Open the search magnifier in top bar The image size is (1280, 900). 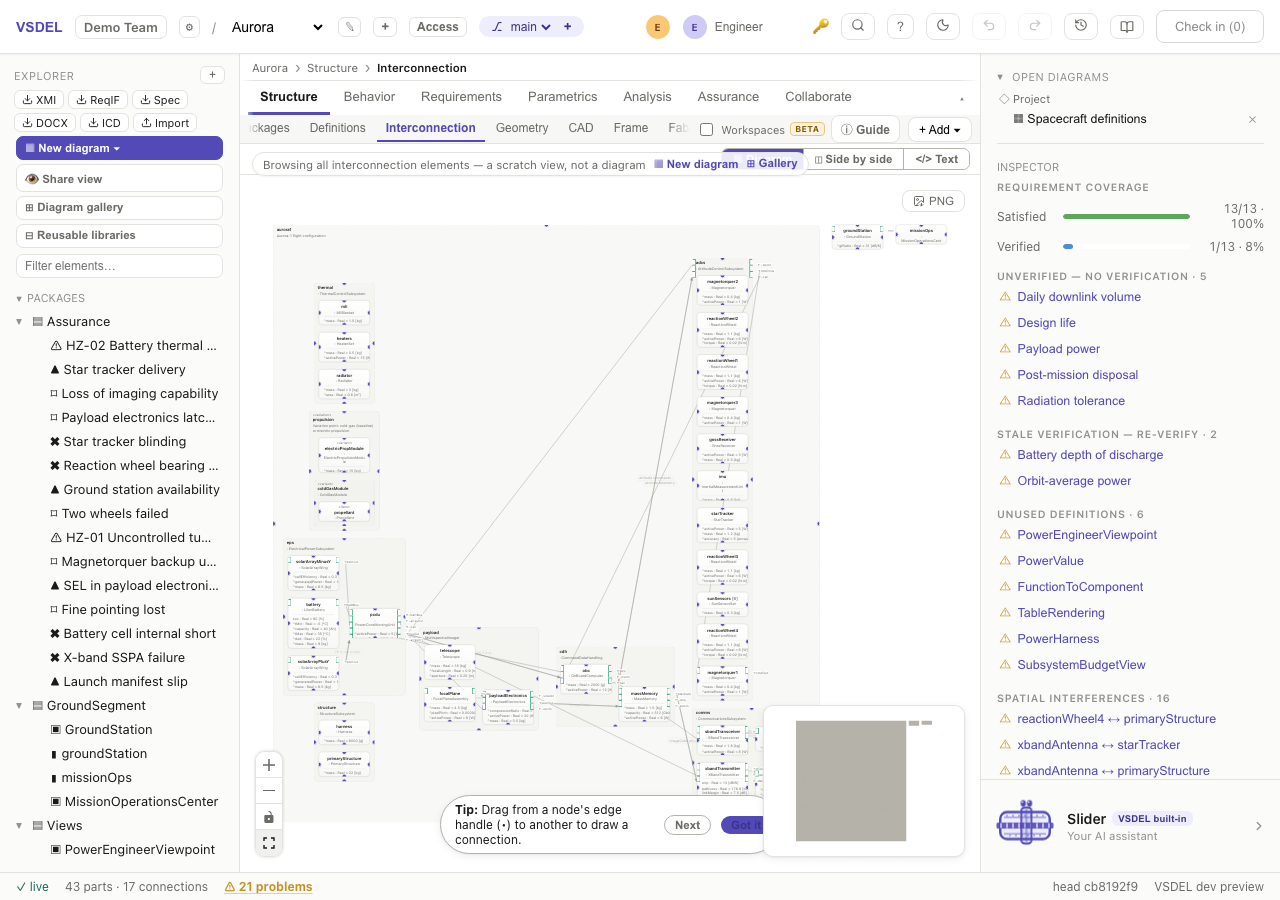coord(858,27)
